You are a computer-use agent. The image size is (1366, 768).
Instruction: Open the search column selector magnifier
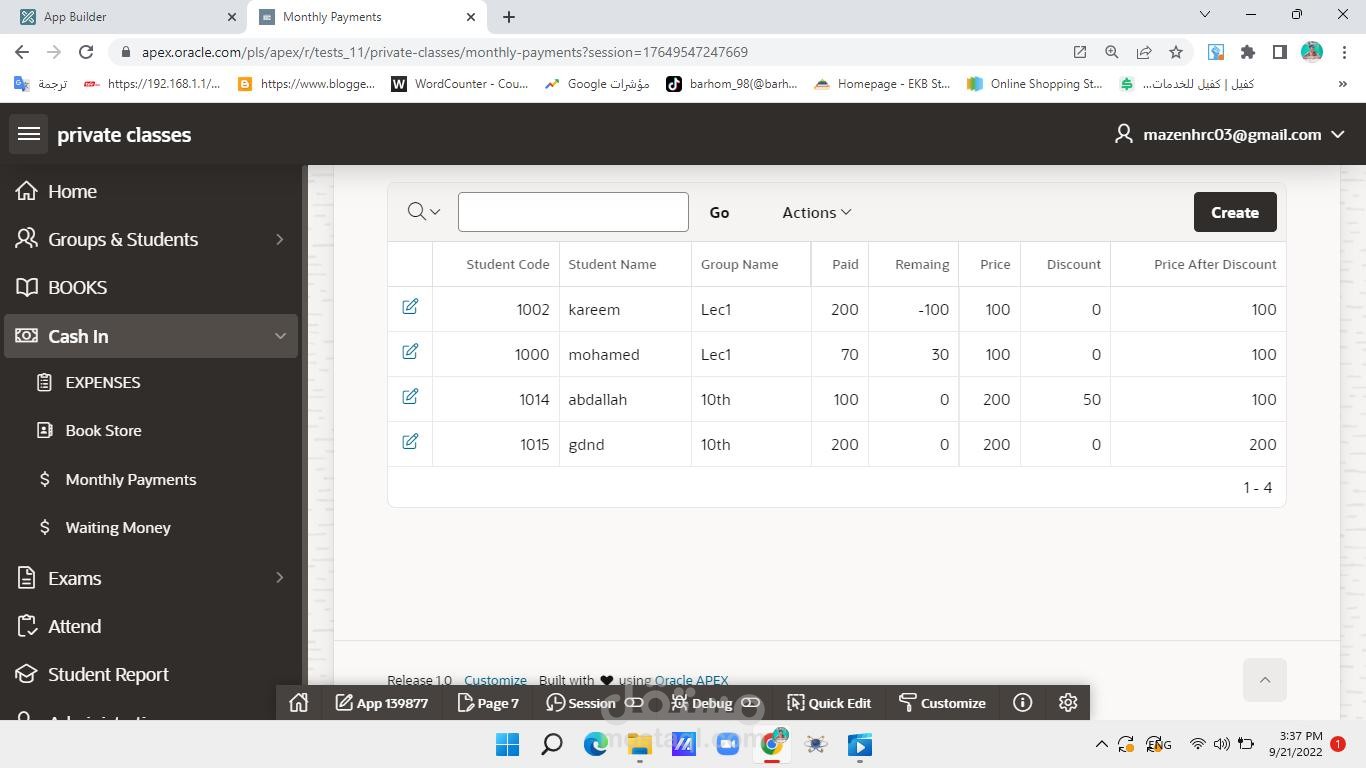tap(424, 212)
